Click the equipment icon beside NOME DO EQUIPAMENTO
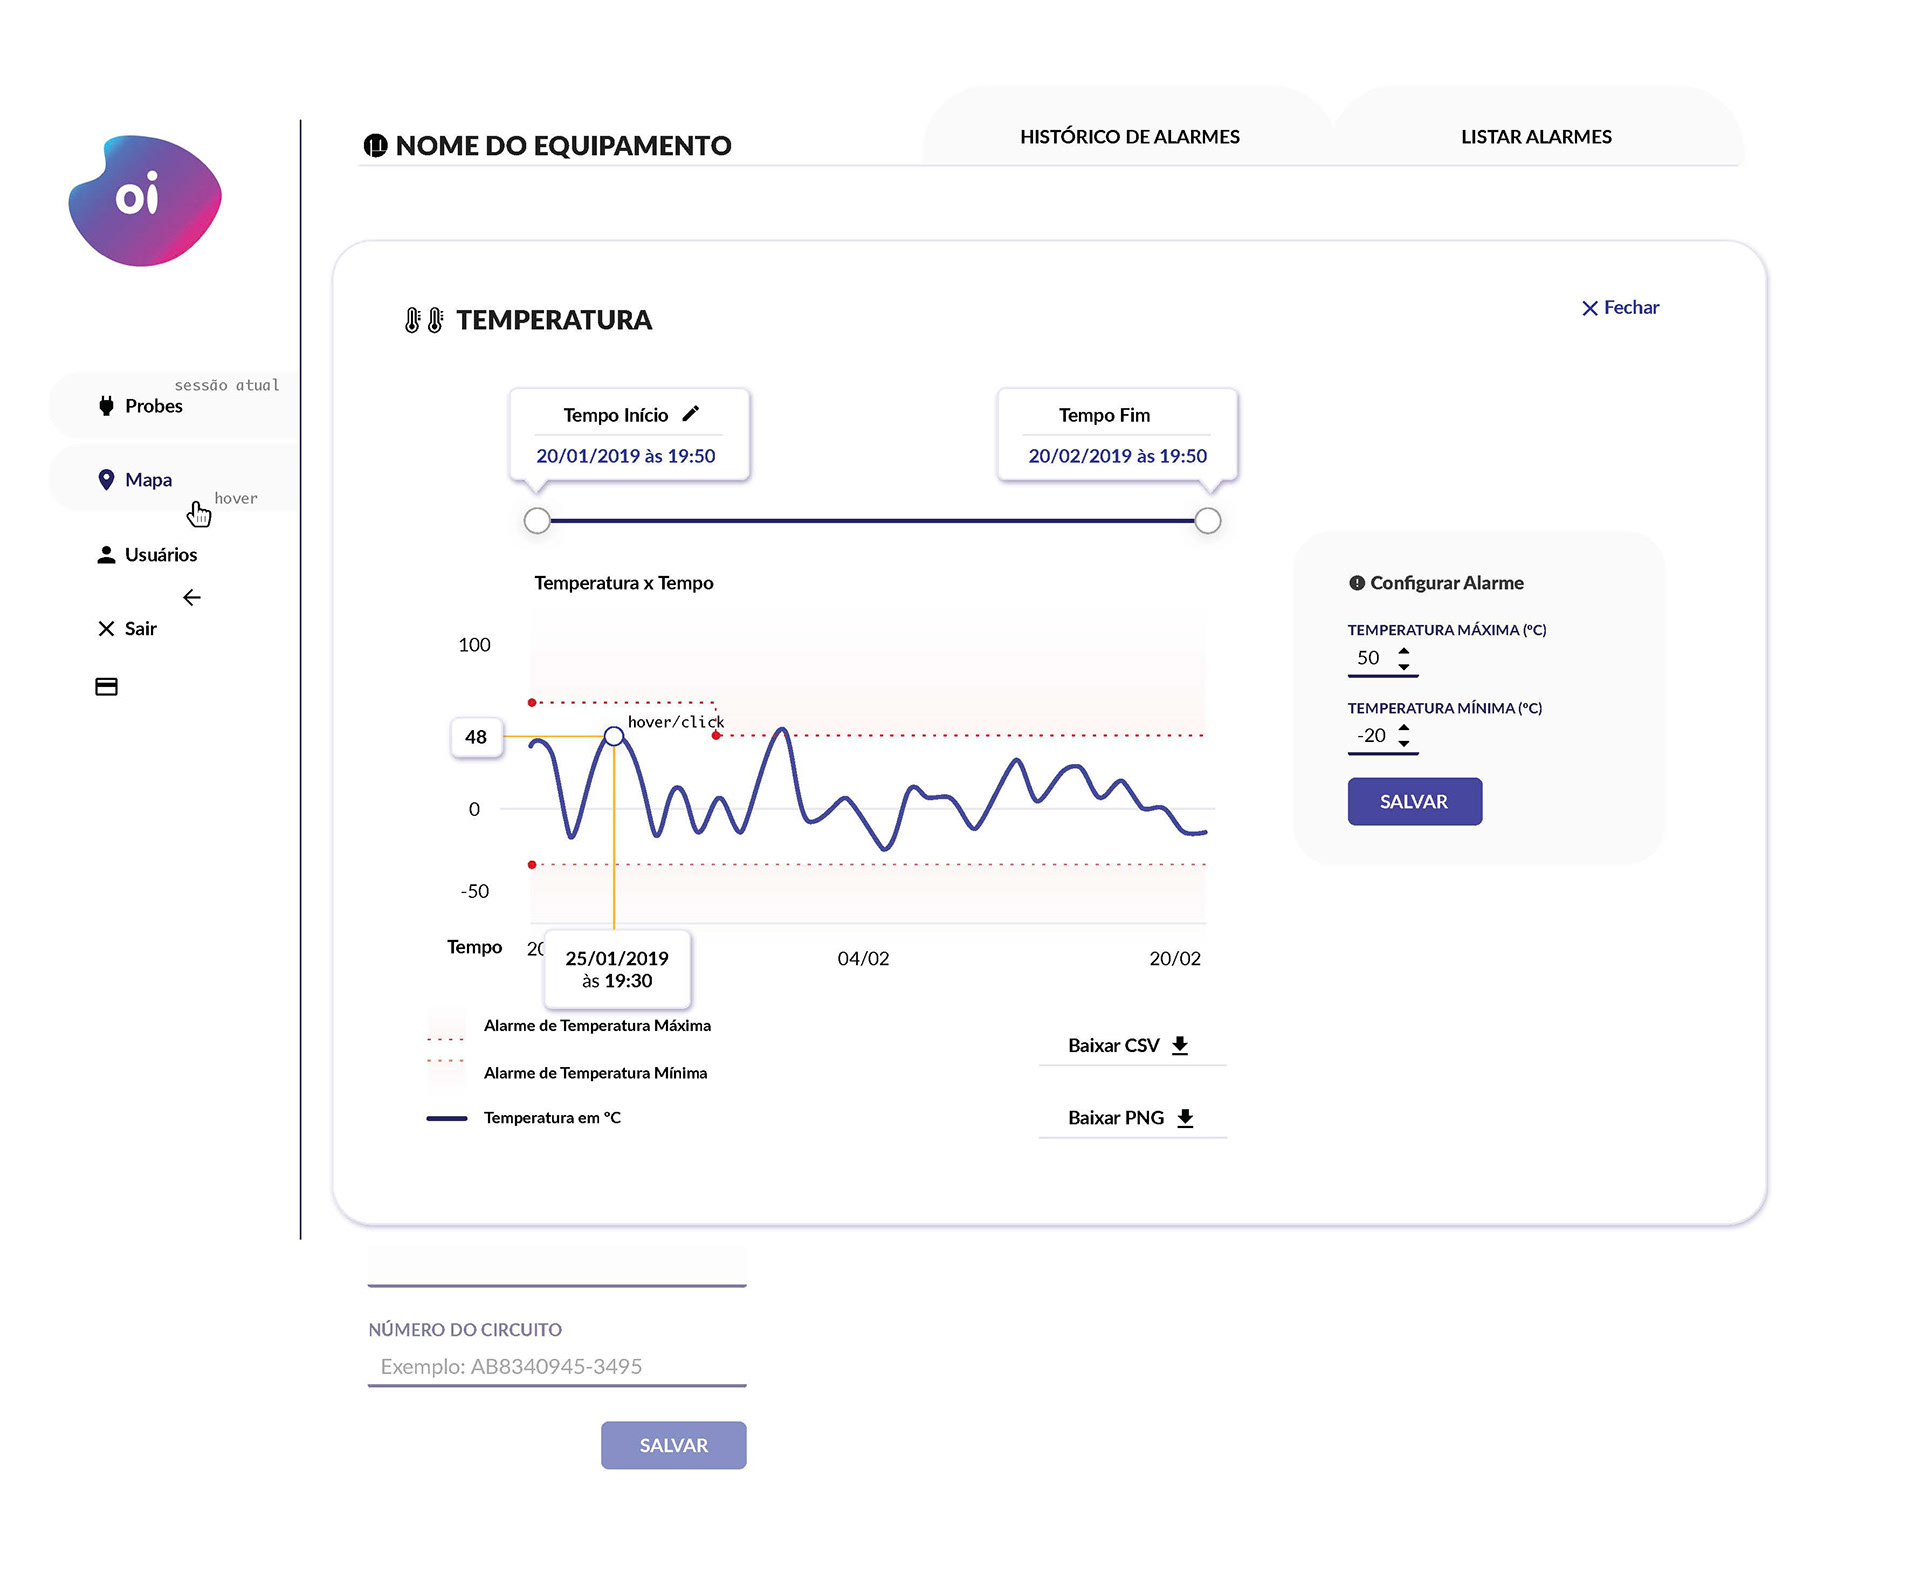1920x1574 pixels. point(375,146)
